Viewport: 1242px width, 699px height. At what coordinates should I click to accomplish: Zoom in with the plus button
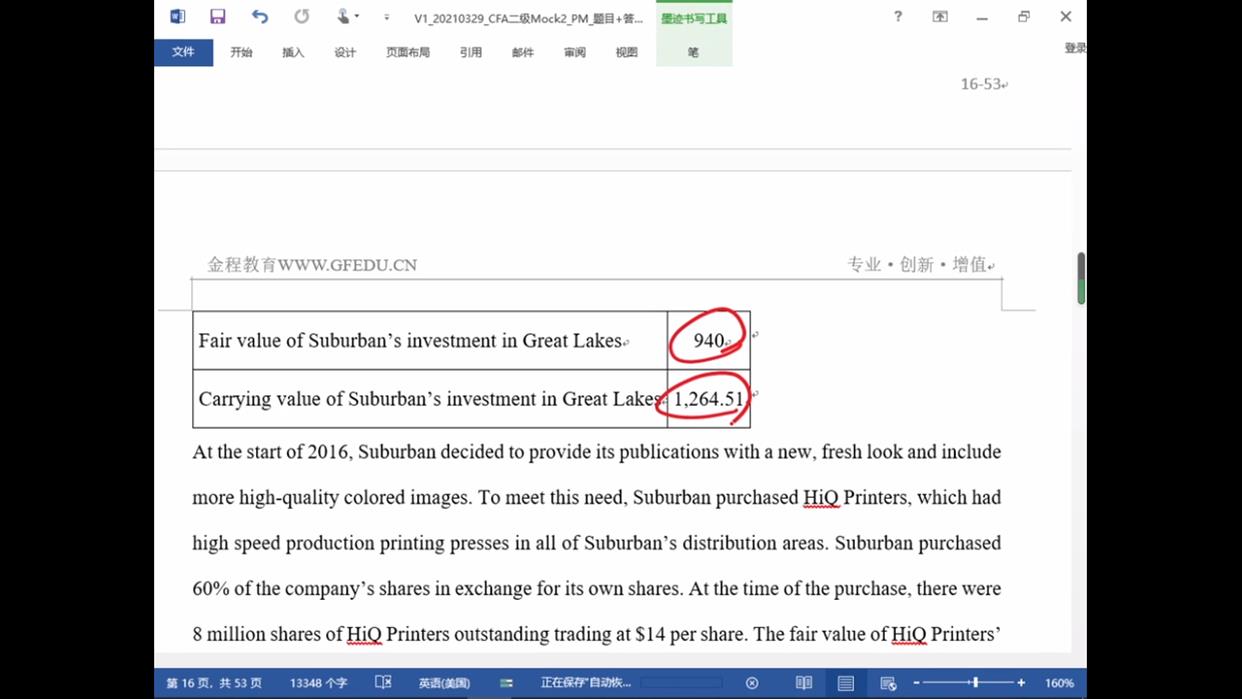(x=1021, y=683)
